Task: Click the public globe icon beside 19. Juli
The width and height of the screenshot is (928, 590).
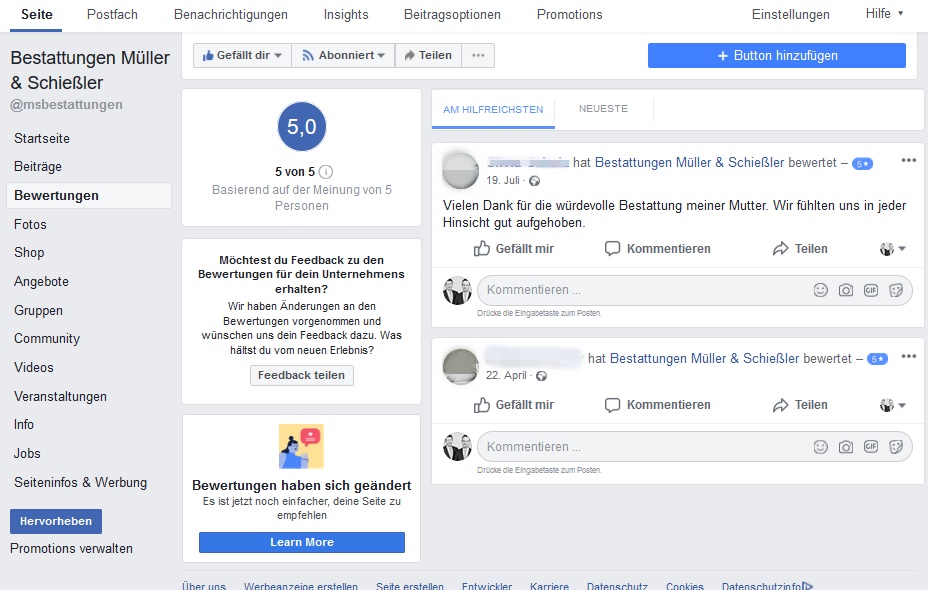Action: click(x=534, y=181)
